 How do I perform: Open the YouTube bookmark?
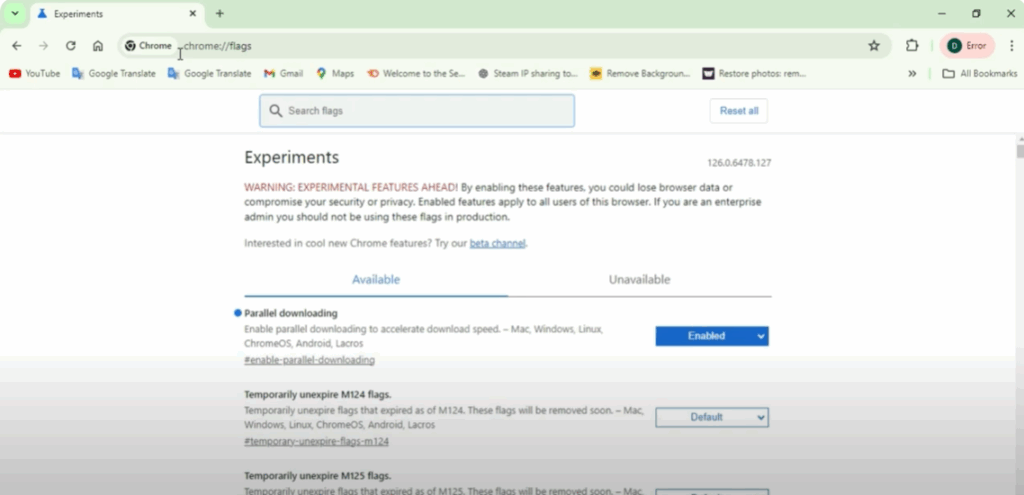coord(35,73)
